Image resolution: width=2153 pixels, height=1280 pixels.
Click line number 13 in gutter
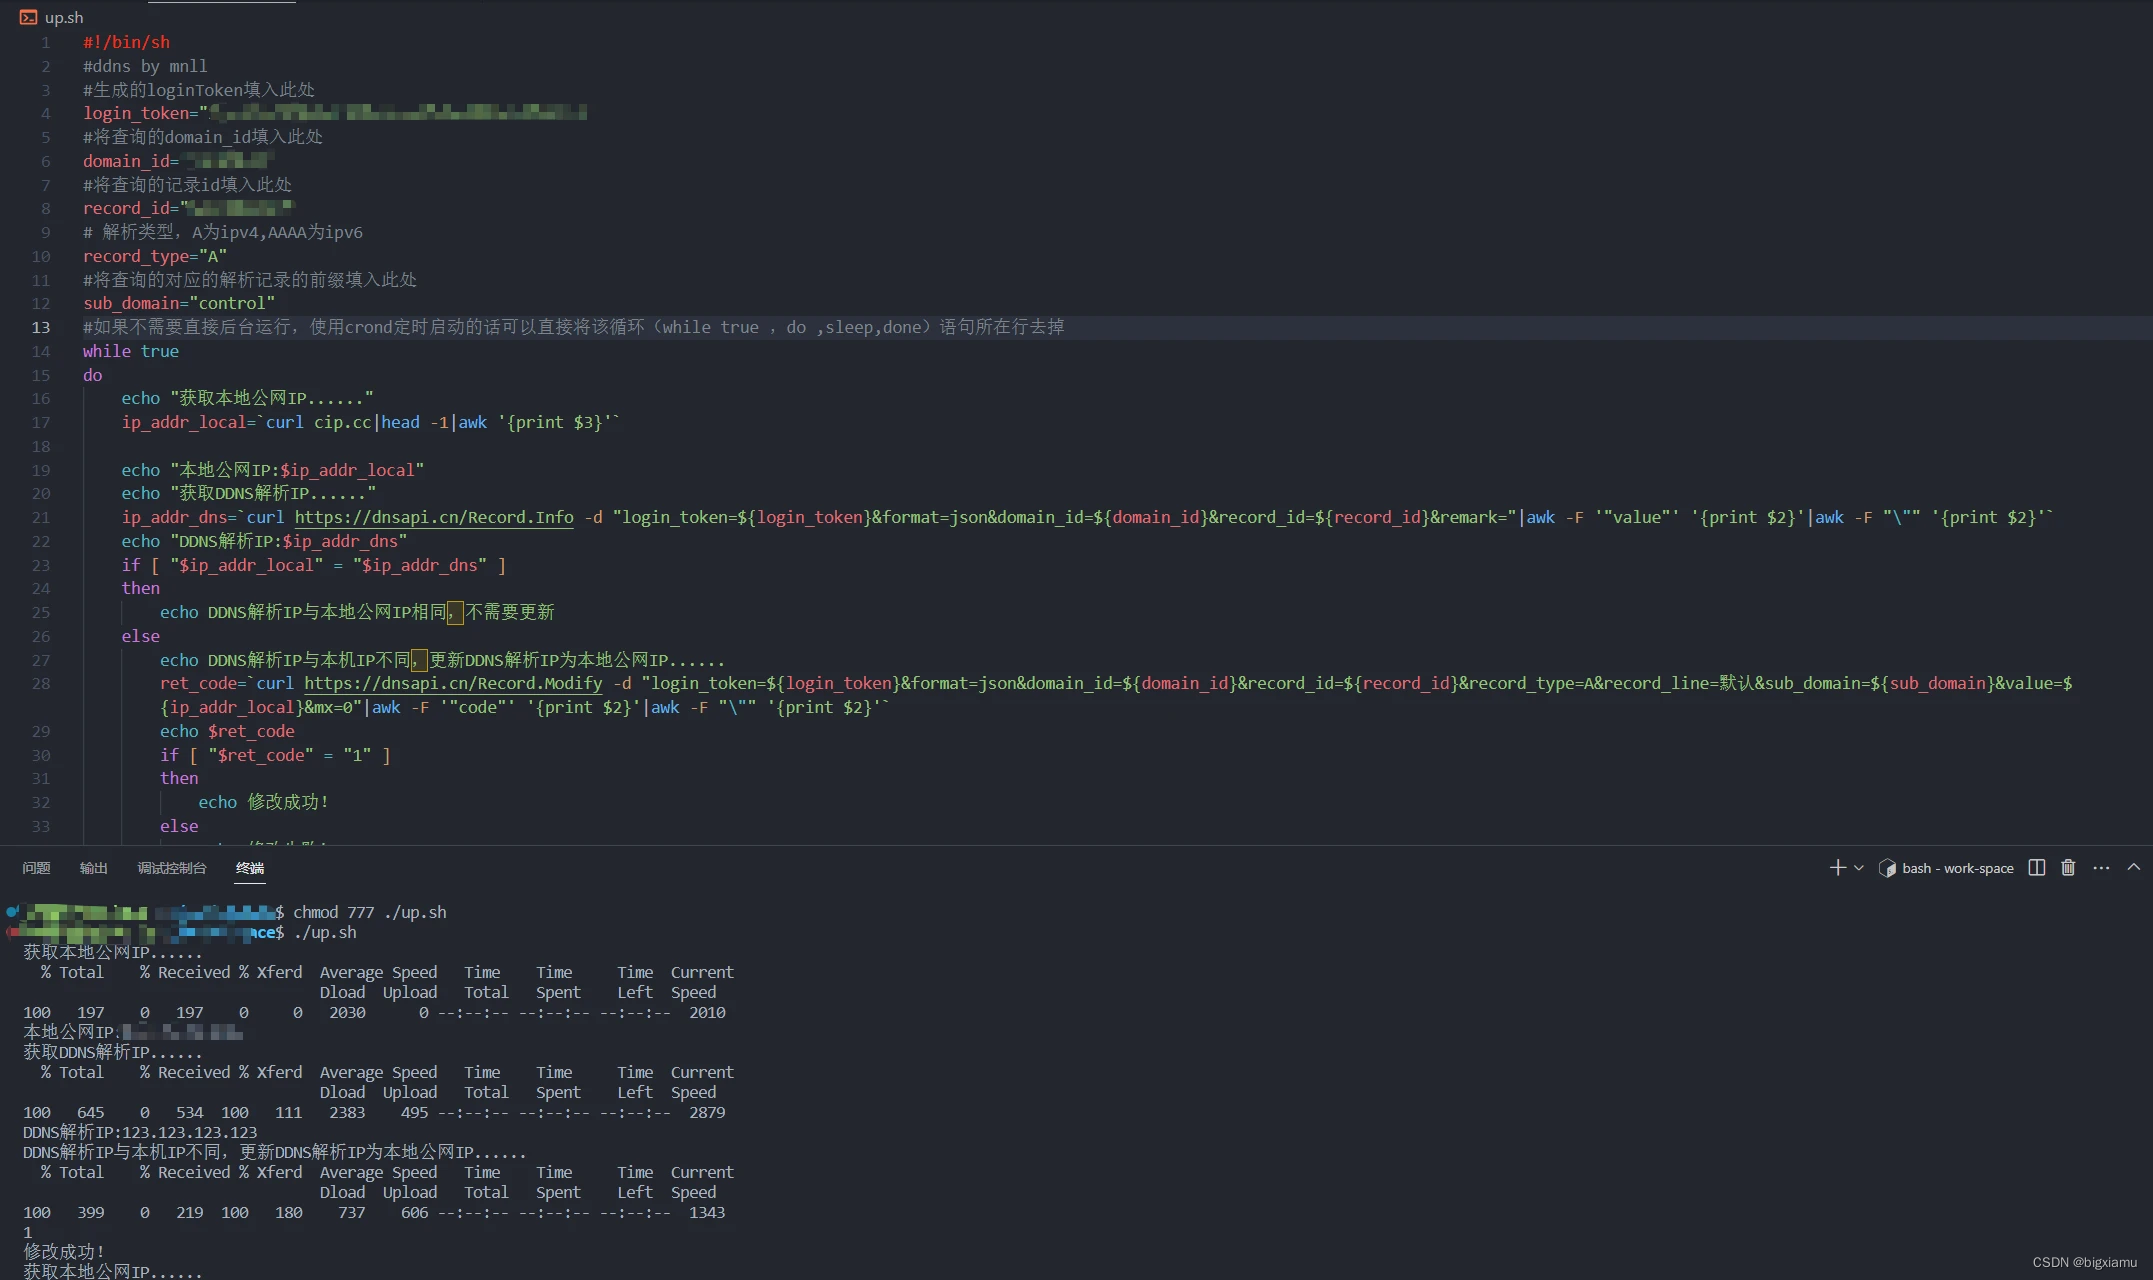coord(40,327)
